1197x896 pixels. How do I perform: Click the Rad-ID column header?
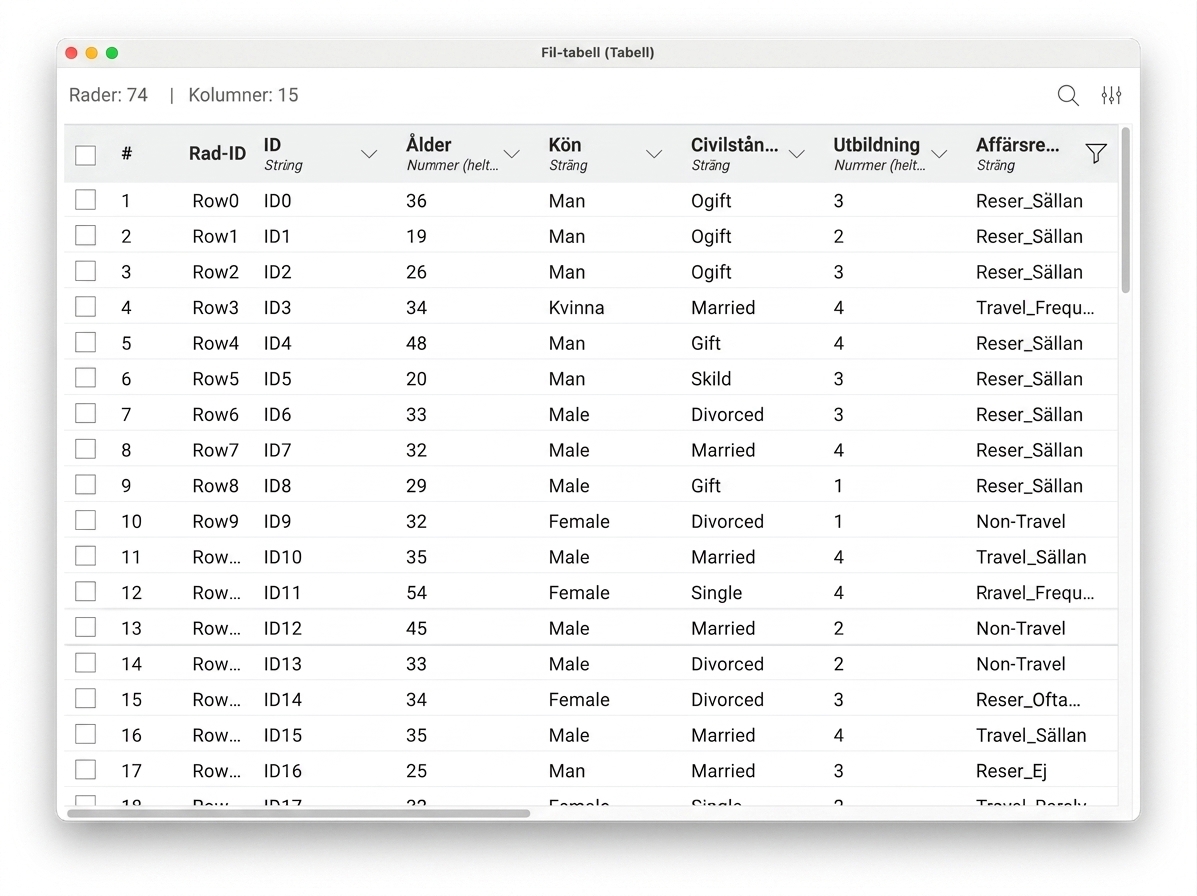coord(218,153)
